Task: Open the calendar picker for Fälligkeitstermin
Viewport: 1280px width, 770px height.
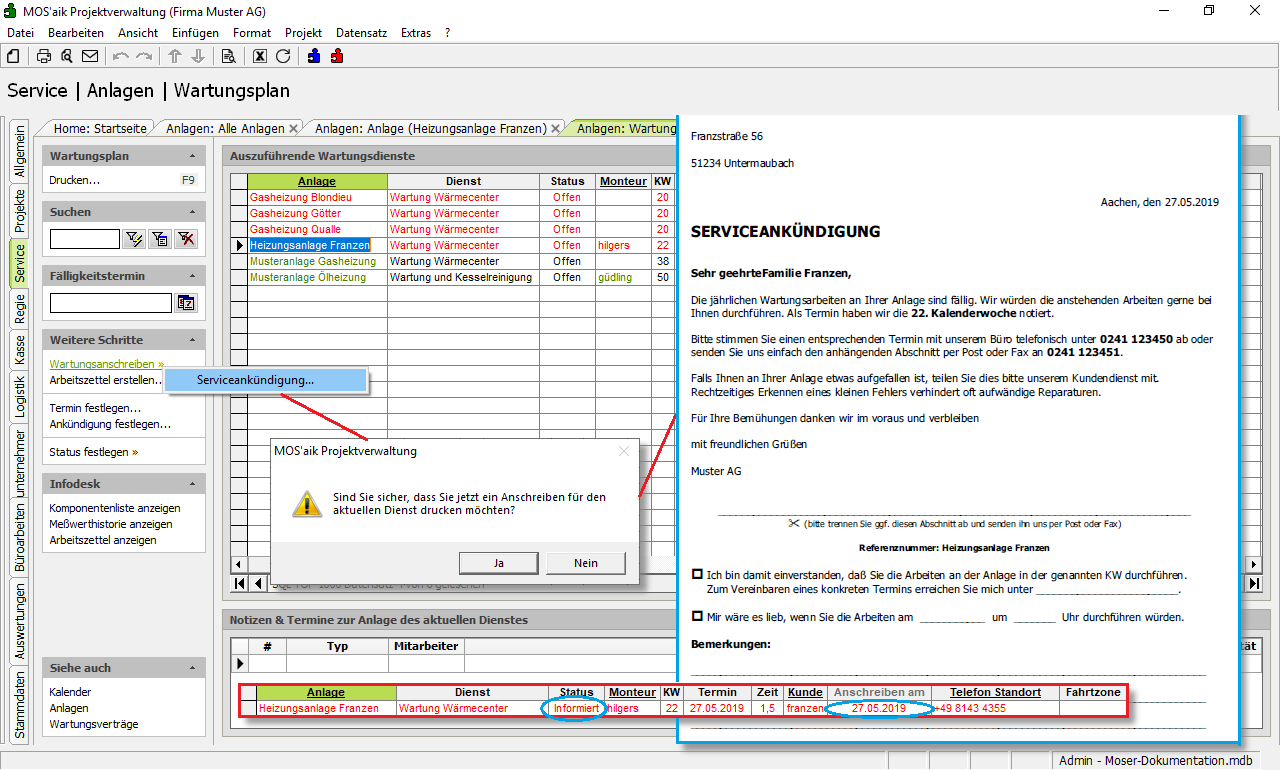Action: pos(186,303)
